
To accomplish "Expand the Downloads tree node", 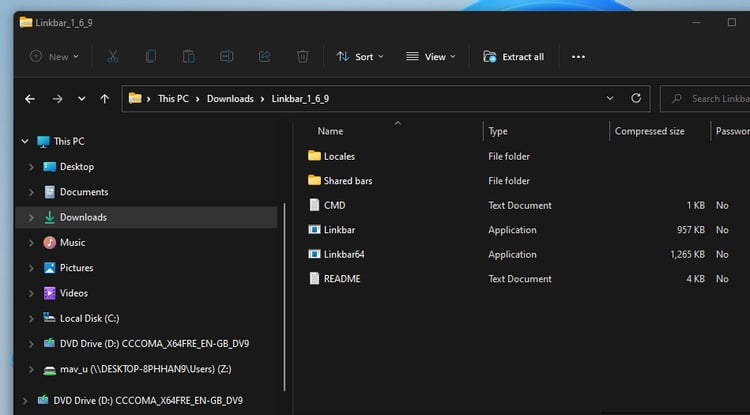I will [31, 218].
